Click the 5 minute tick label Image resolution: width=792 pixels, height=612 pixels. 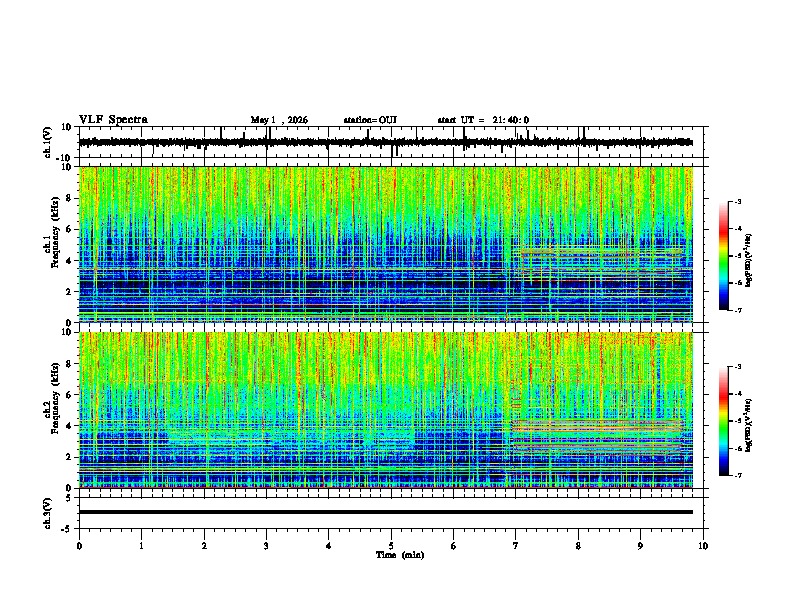click(x=391, y=546)
